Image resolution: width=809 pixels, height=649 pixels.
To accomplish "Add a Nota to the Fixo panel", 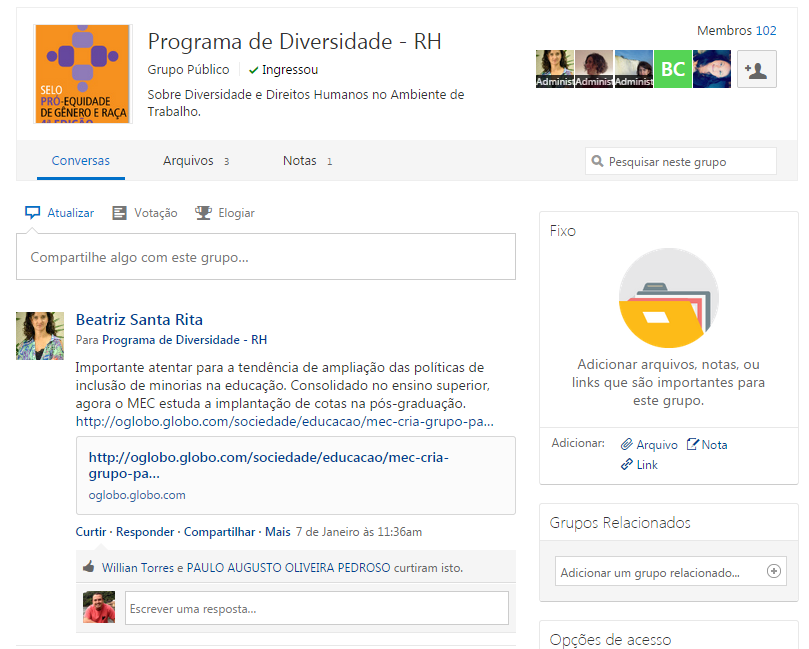I will coord(707,445).
